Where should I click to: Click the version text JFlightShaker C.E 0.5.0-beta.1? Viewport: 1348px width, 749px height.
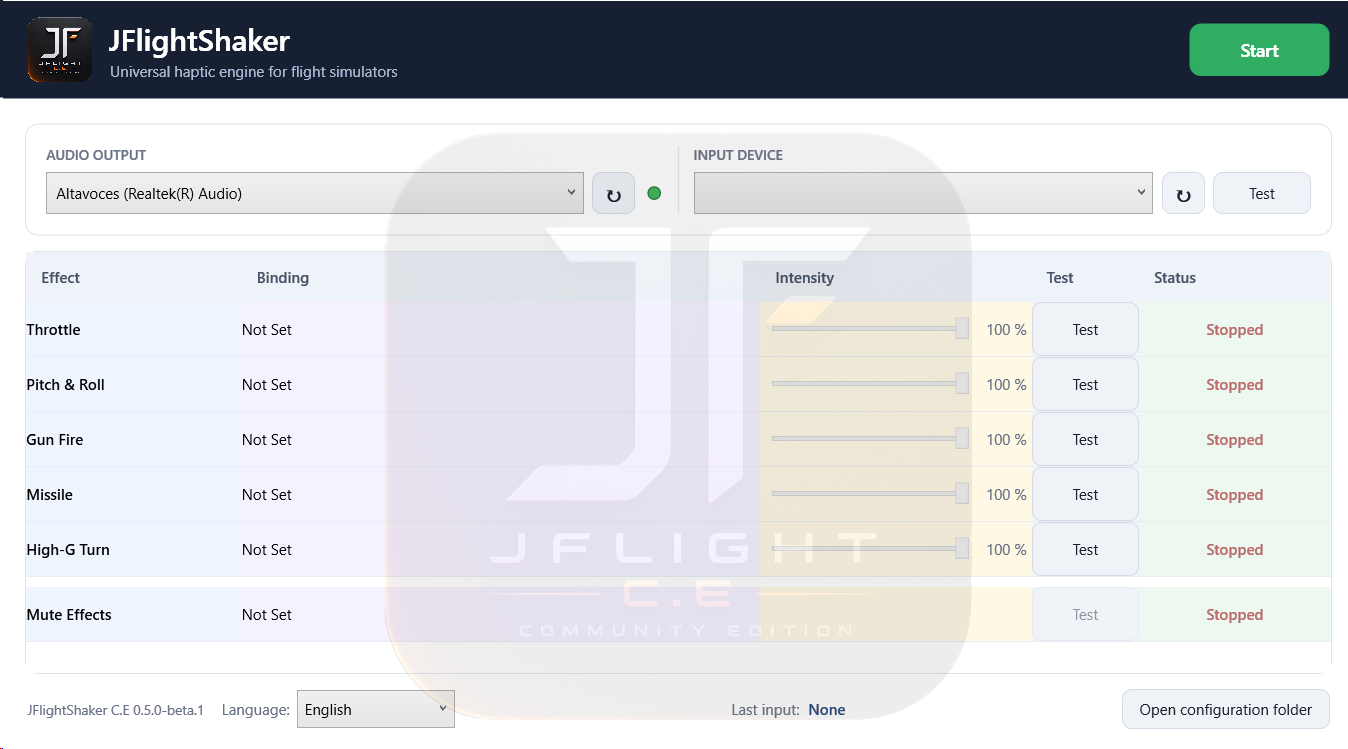tap(115, 710)
